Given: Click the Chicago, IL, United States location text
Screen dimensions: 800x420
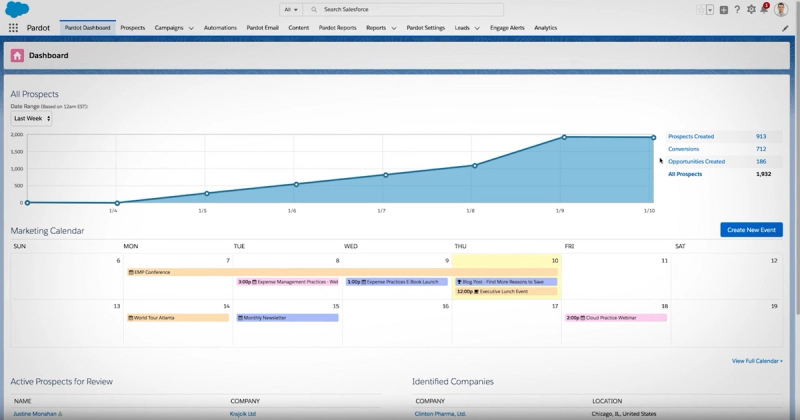Looking at the screenshot, I should point(623,414).
